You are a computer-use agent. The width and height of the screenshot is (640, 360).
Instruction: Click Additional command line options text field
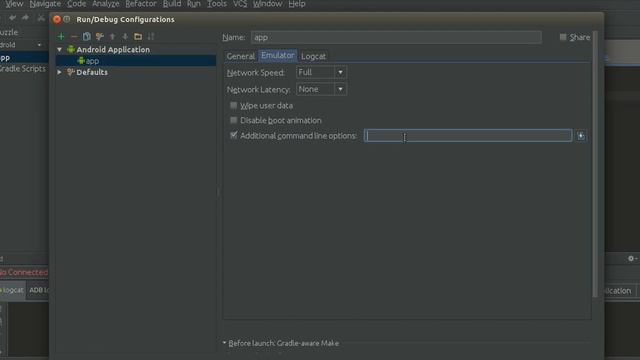(468, 136)
